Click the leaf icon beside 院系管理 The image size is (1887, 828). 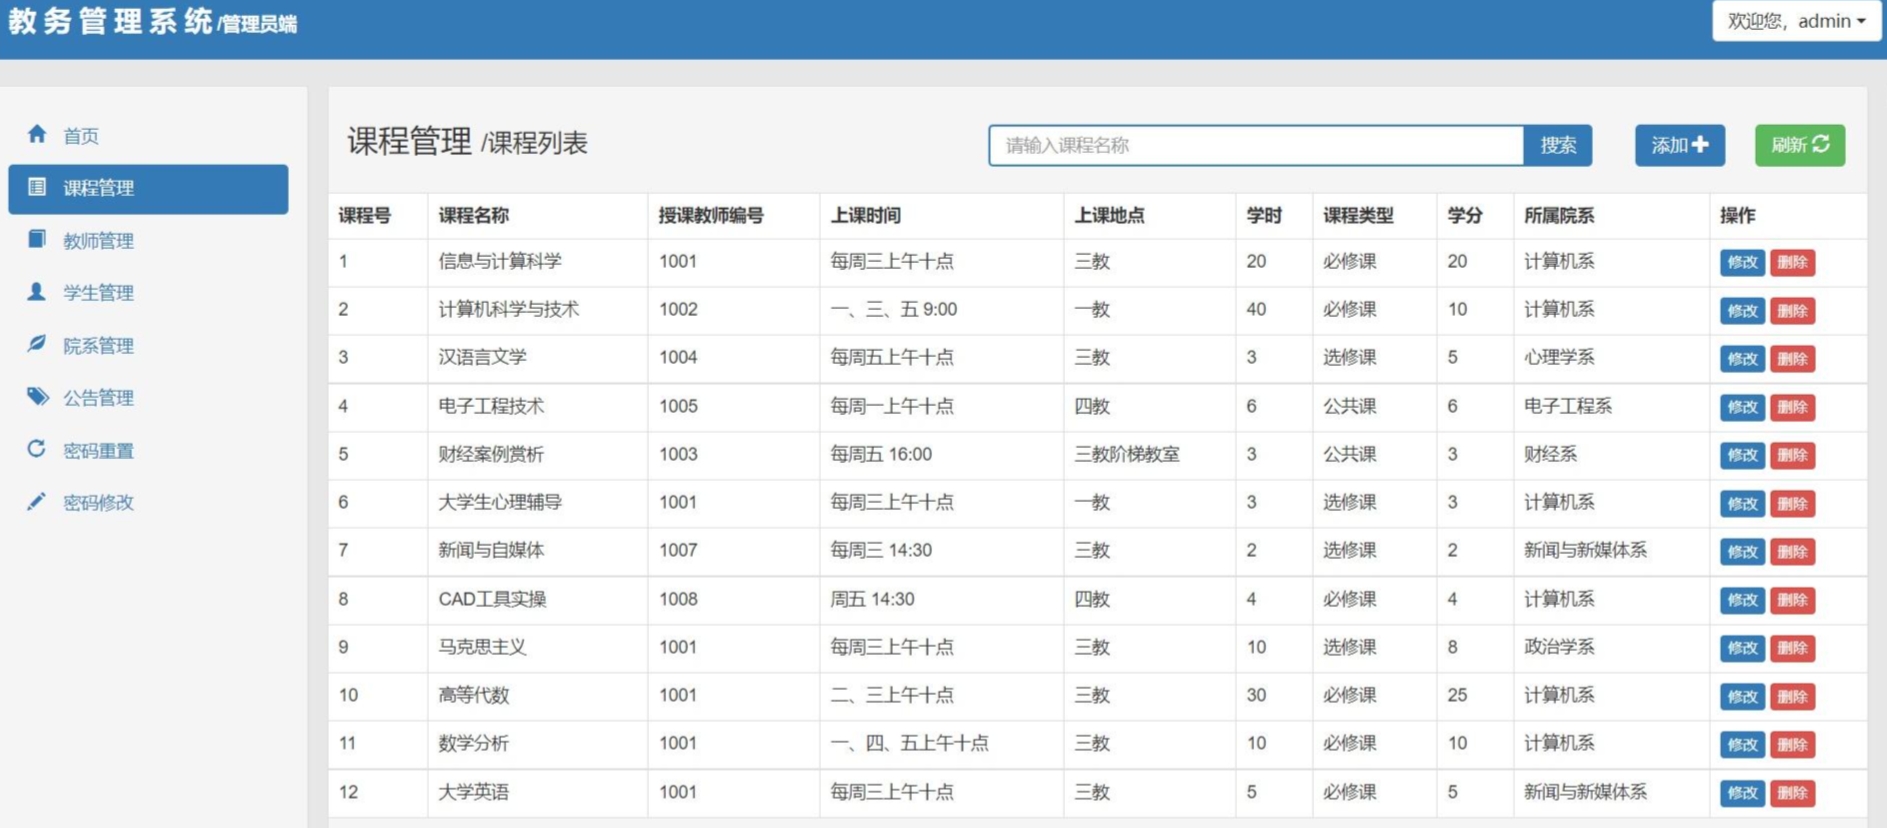pos(37,344)
